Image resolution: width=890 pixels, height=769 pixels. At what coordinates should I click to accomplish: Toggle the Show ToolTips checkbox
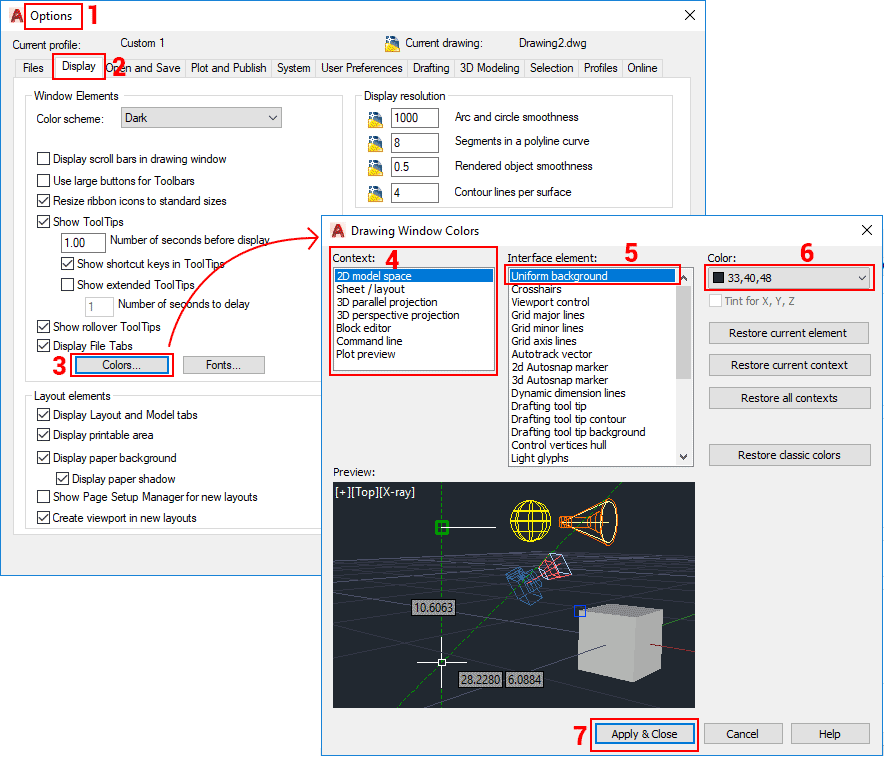(x=43, y=221)
